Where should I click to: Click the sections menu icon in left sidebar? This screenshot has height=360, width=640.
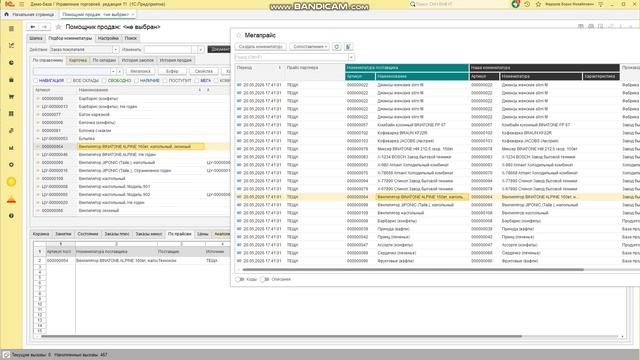(11, 29)
